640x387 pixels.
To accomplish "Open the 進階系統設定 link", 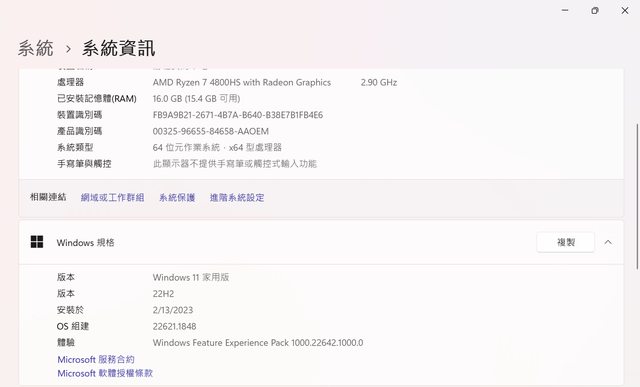I will [x=237, y=198].
